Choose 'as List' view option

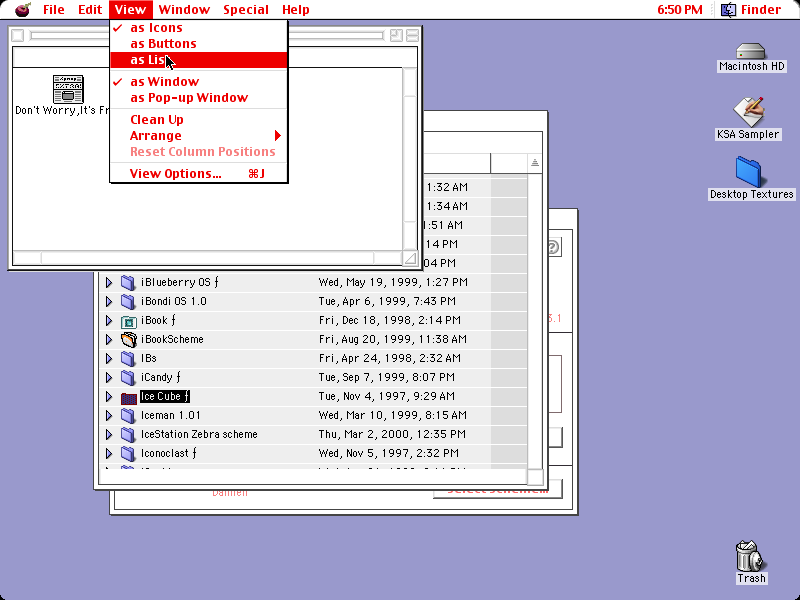(199, 60)
